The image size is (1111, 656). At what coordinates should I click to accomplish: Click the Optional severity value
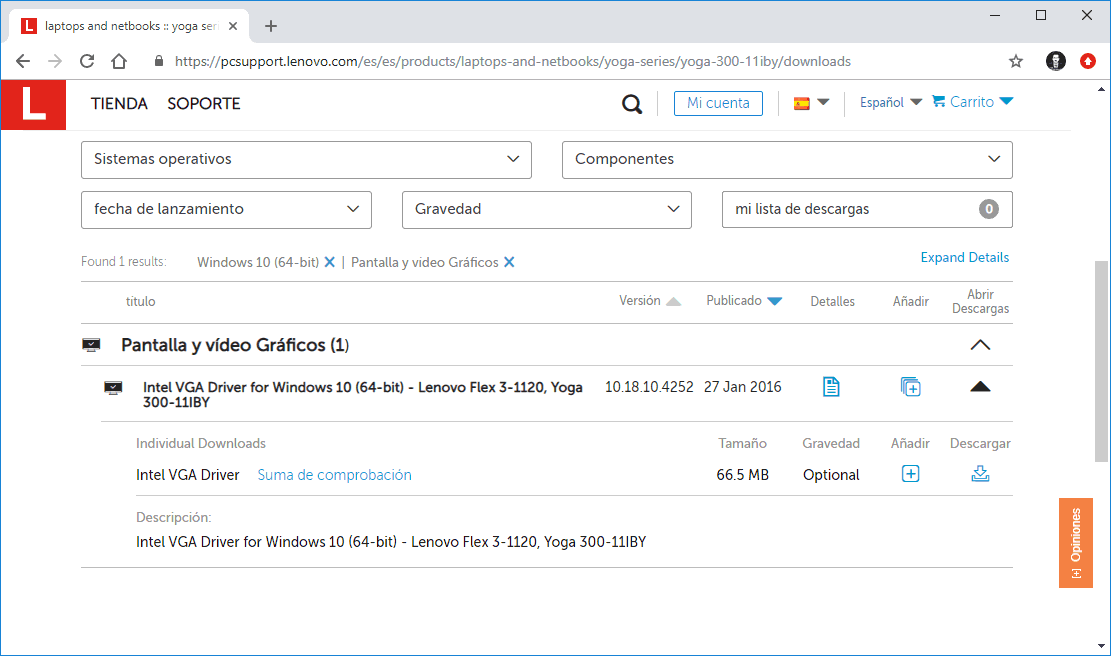[831, 475]
